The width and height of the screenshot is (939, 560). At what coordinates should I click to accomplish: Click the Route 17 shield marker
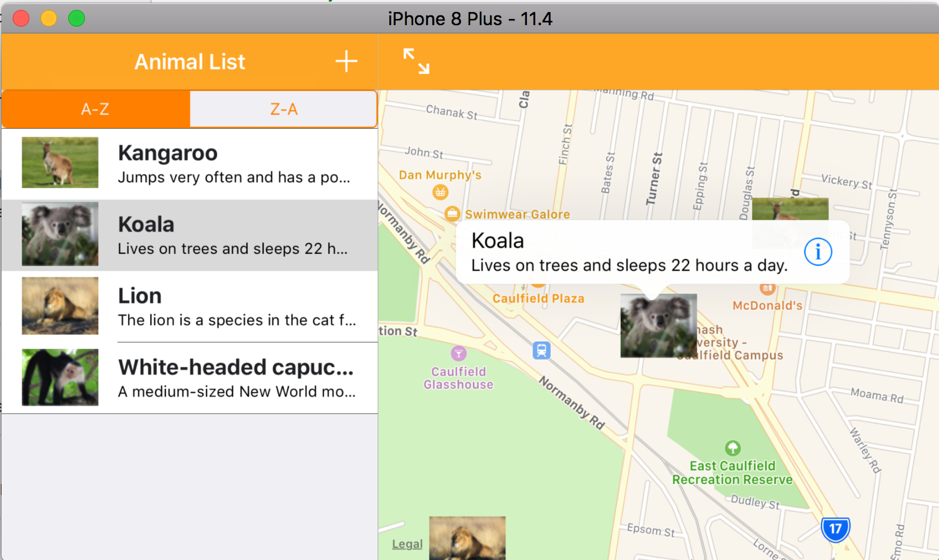coord(835,528)
